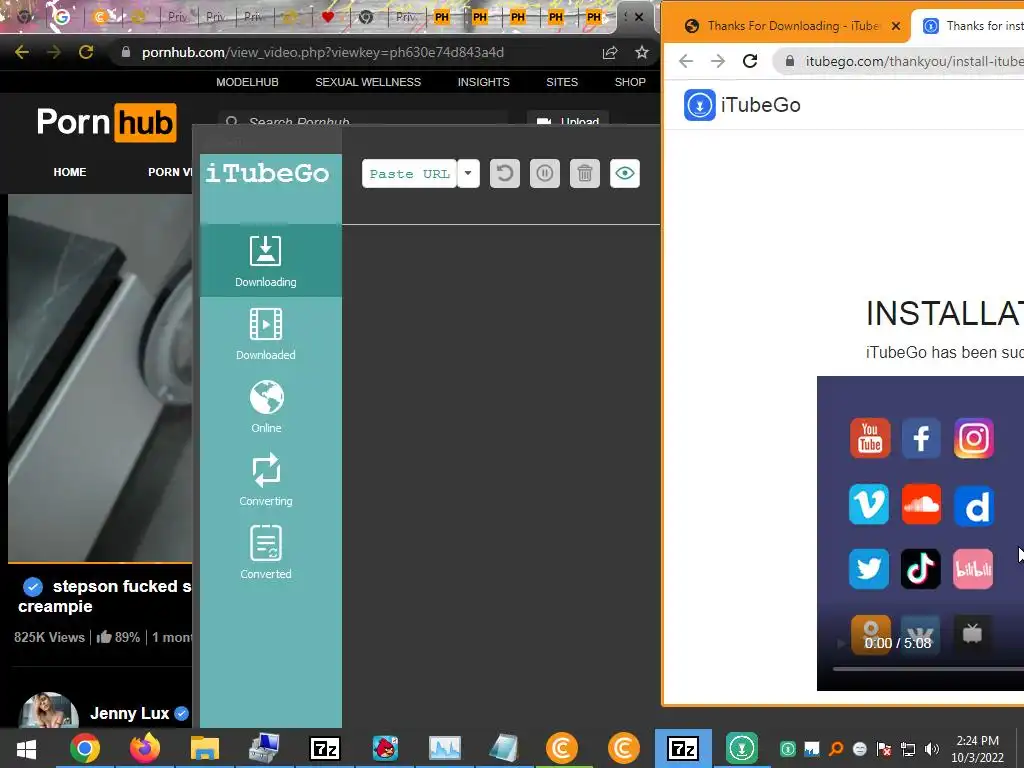Viewport: 1024px width, 768px height.
Task: Switch to the Google tab in left browser
Action: [62, 17]
